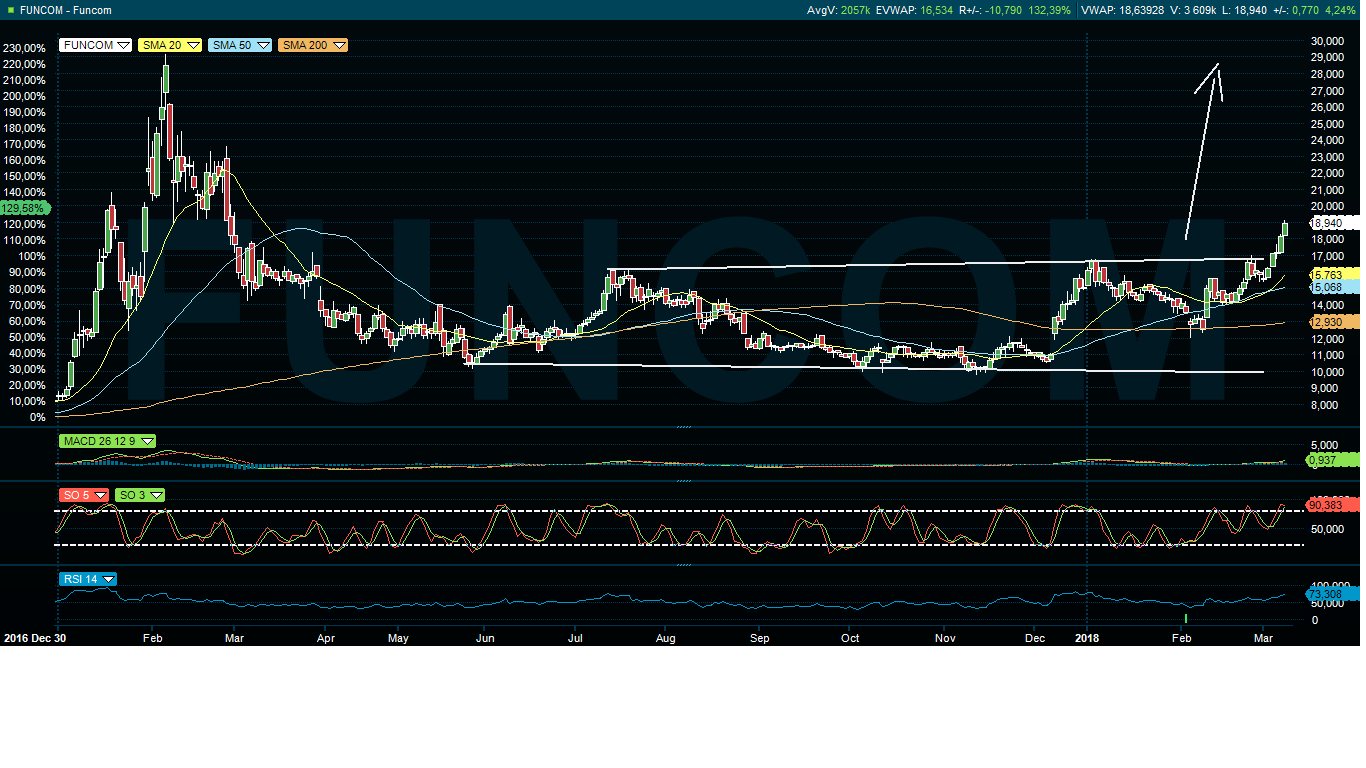Click the 129,58% percent axis marker
Screen dimensions: 1366x768
point(26,208)
